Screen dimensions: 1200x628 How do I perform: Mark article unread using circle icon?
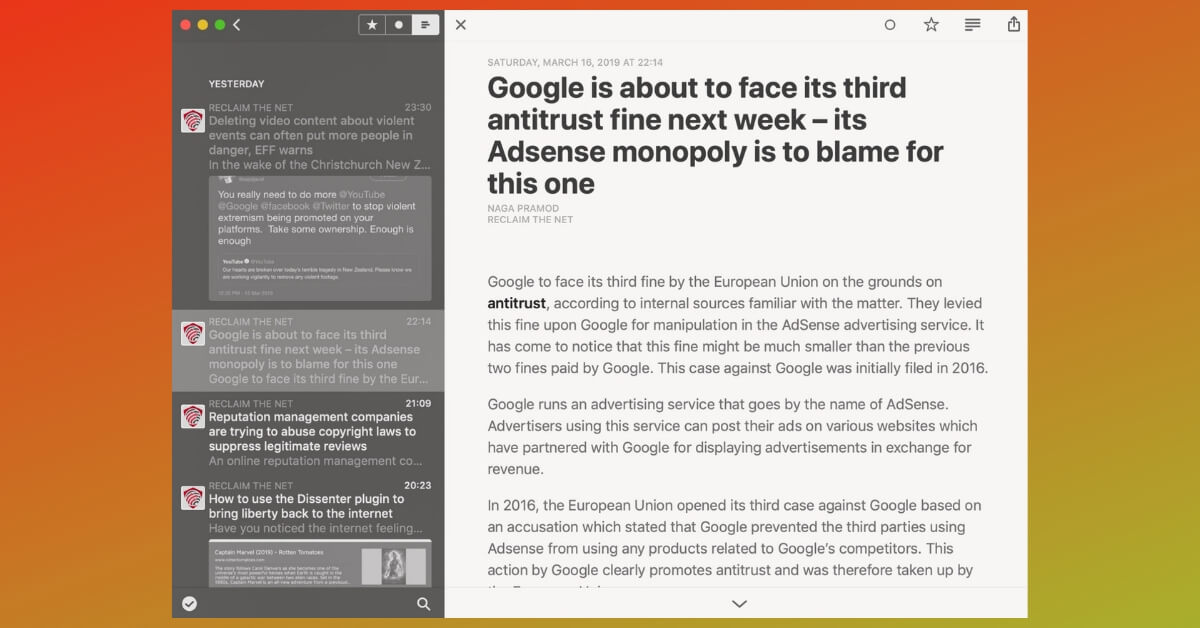(890, 25)
